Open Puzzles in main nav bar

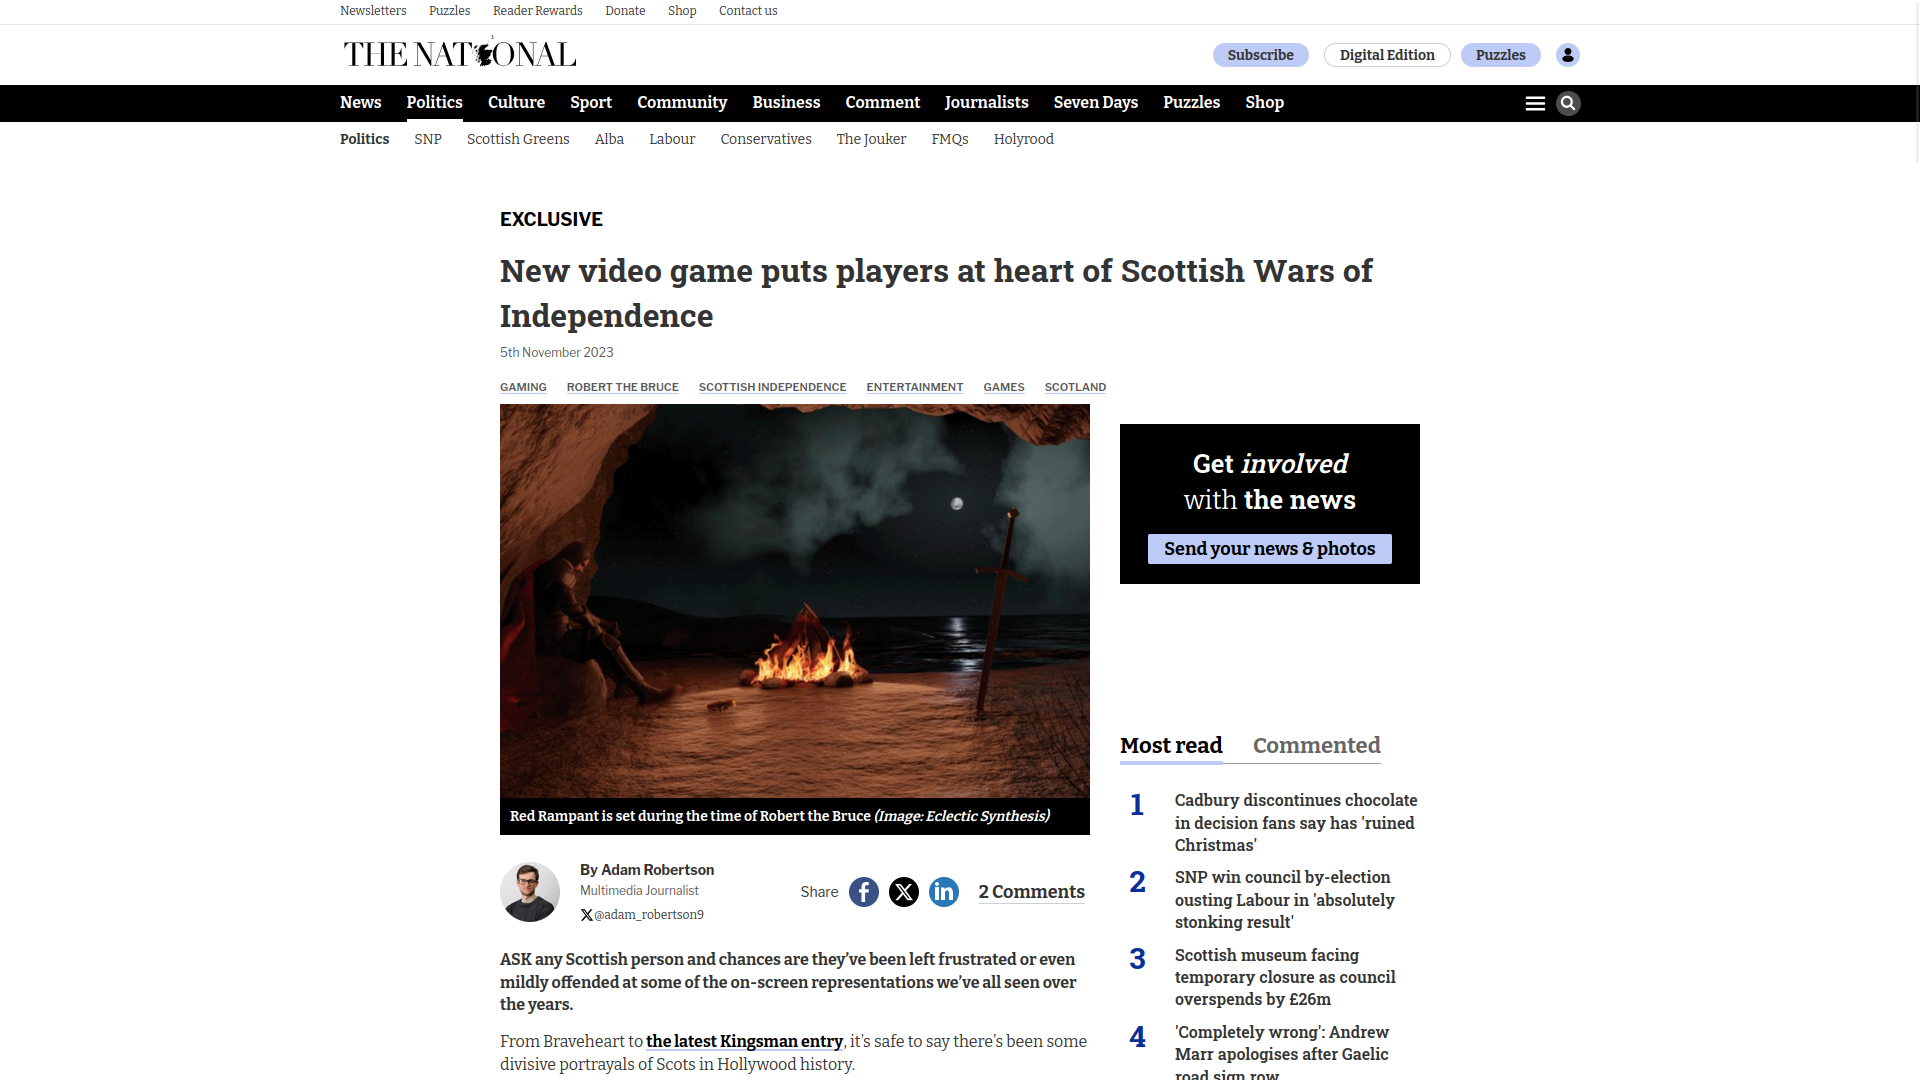click(1191, 102)
